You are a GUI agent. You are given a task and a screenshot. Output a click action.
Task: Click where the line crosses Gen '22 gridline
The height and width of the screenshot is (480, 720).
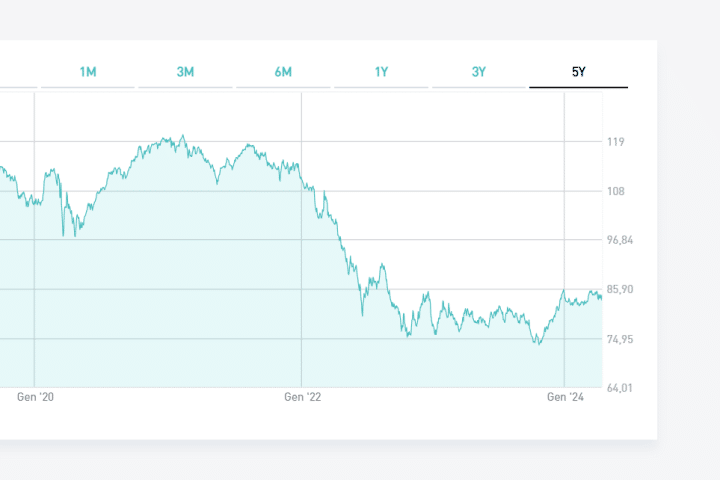point(301,178)
